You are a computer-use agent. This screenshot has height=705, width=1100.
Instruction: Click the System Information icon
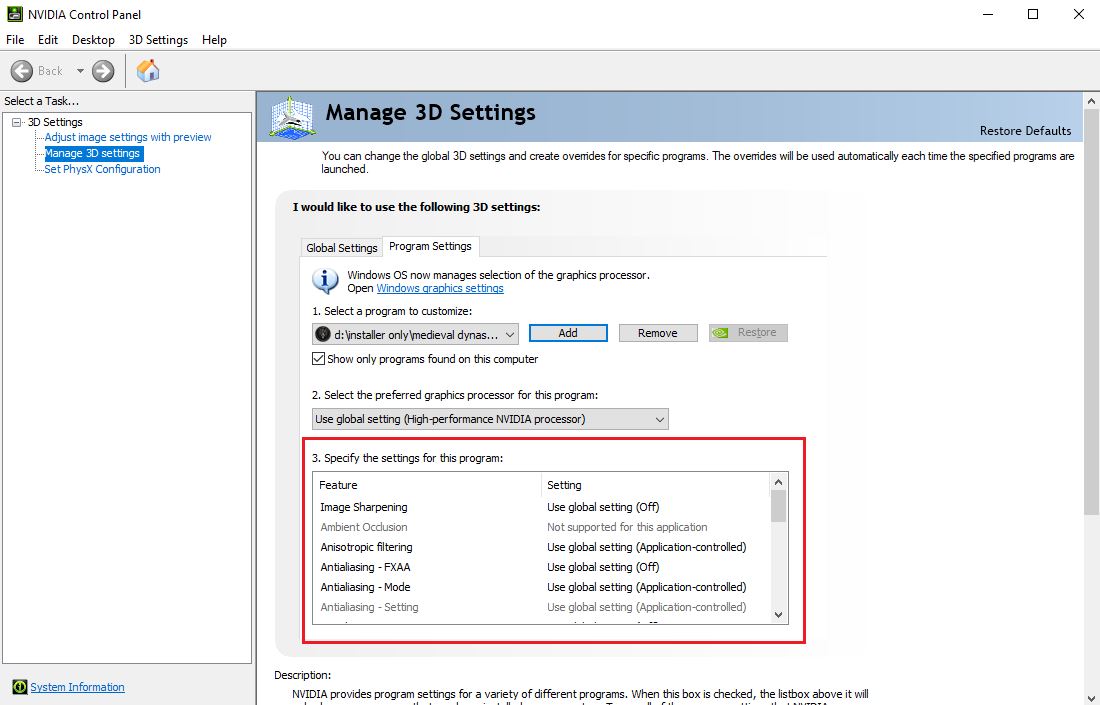click(x=19, y=687)
